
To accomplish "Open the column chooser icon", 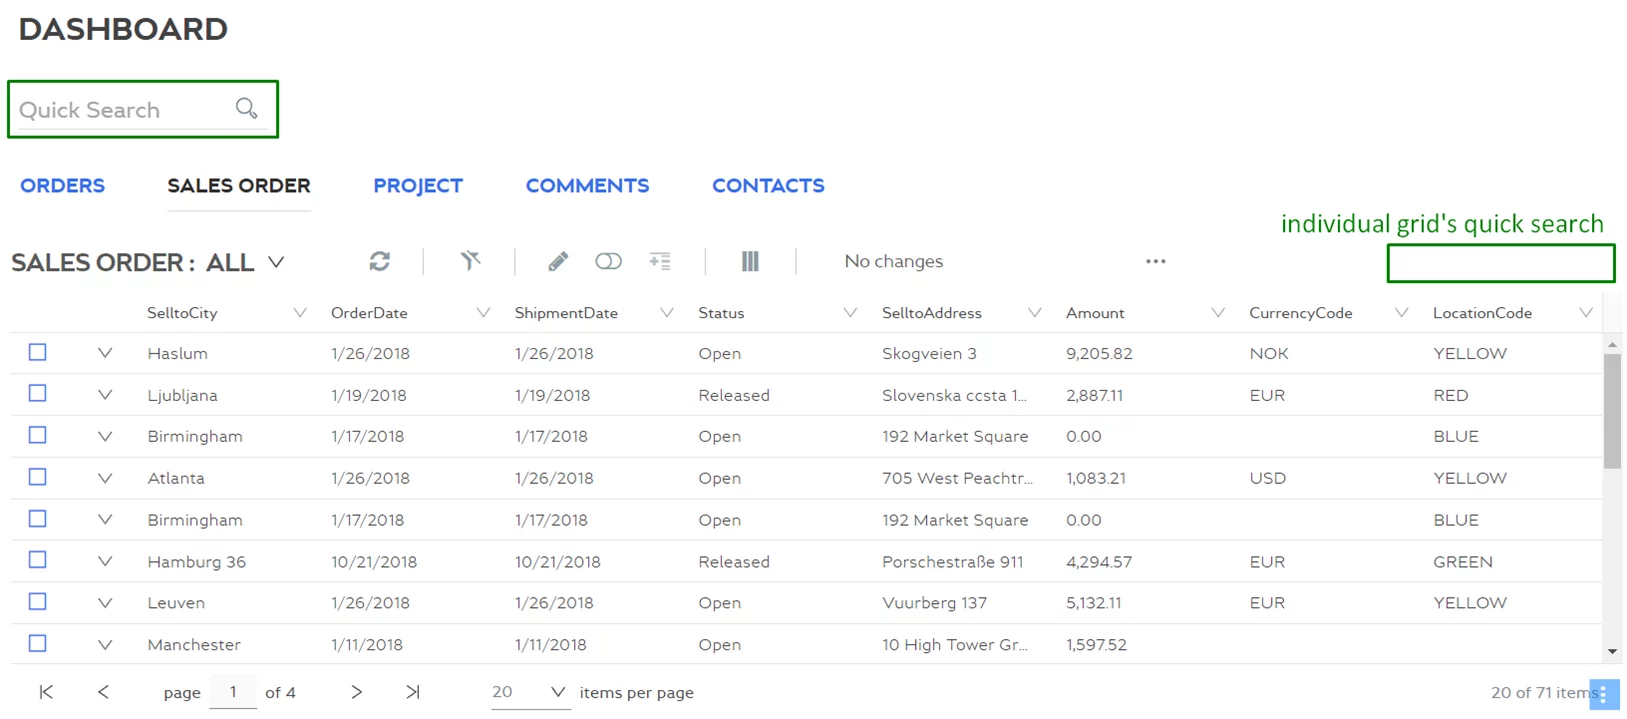I will click(750, 261).
